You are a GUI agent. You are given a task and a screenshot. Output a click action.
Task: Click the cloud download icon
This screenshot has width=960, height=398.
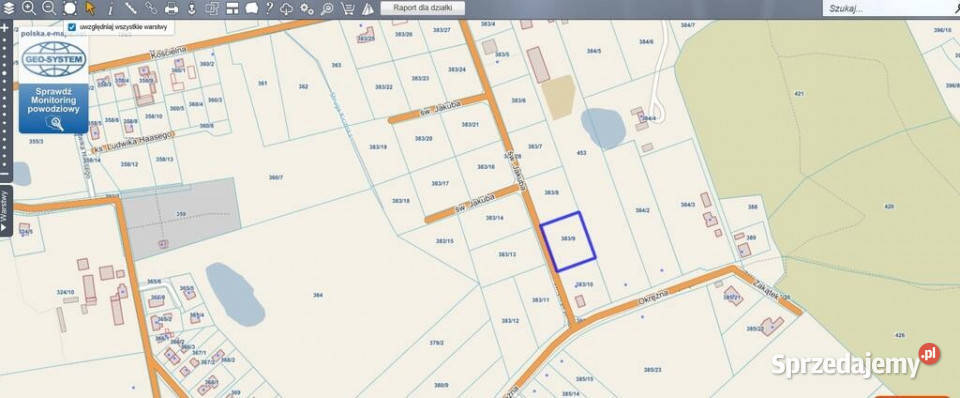[x=287, y=9]
